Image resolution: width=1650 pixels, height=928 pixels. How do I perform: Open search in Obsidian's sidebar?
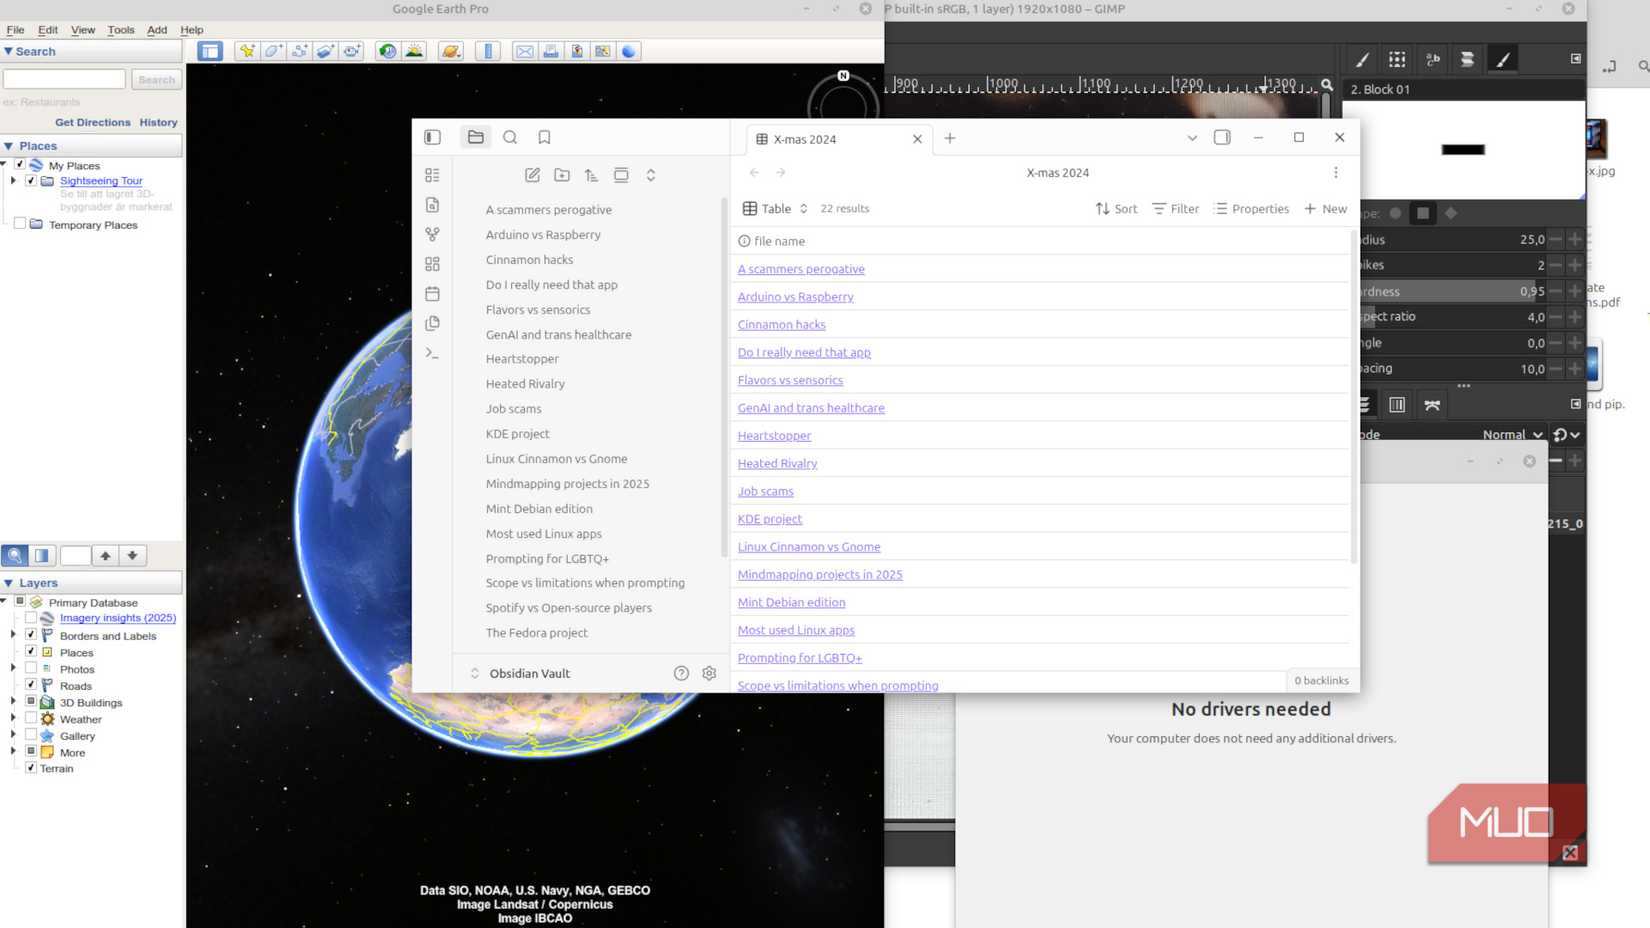tap(510, 137)
